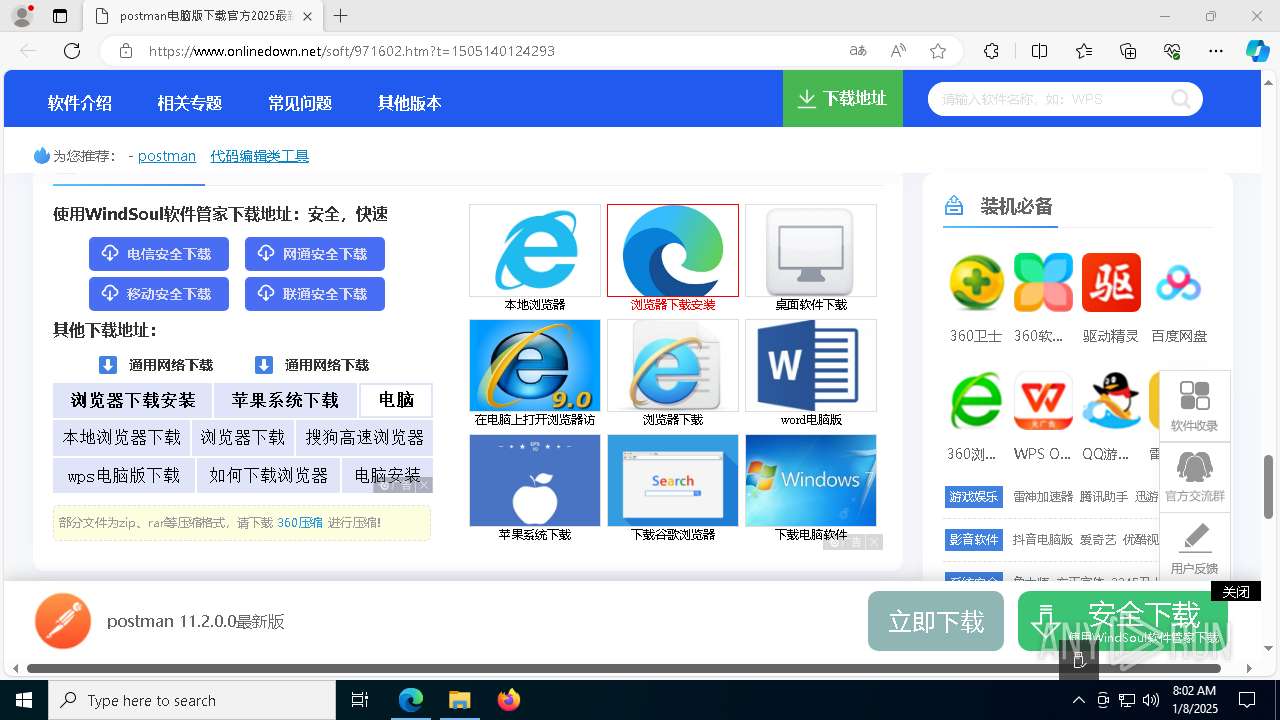Toggle split screen view
The image size is (1280, 720).
click(1039, 51)
